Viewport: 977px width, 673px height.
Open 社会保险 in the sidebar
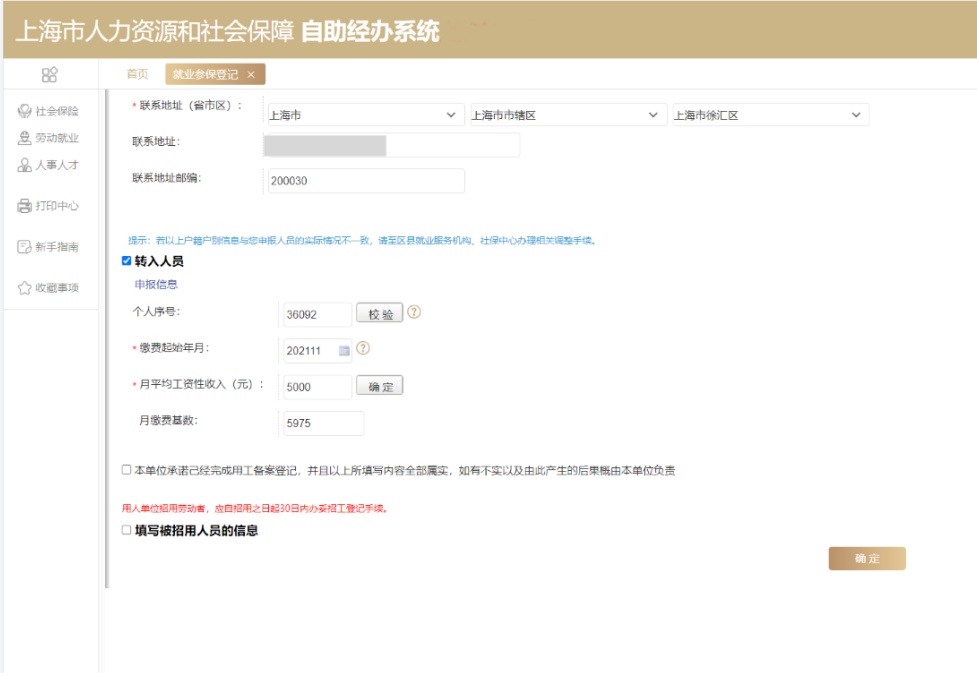[49, 111]
